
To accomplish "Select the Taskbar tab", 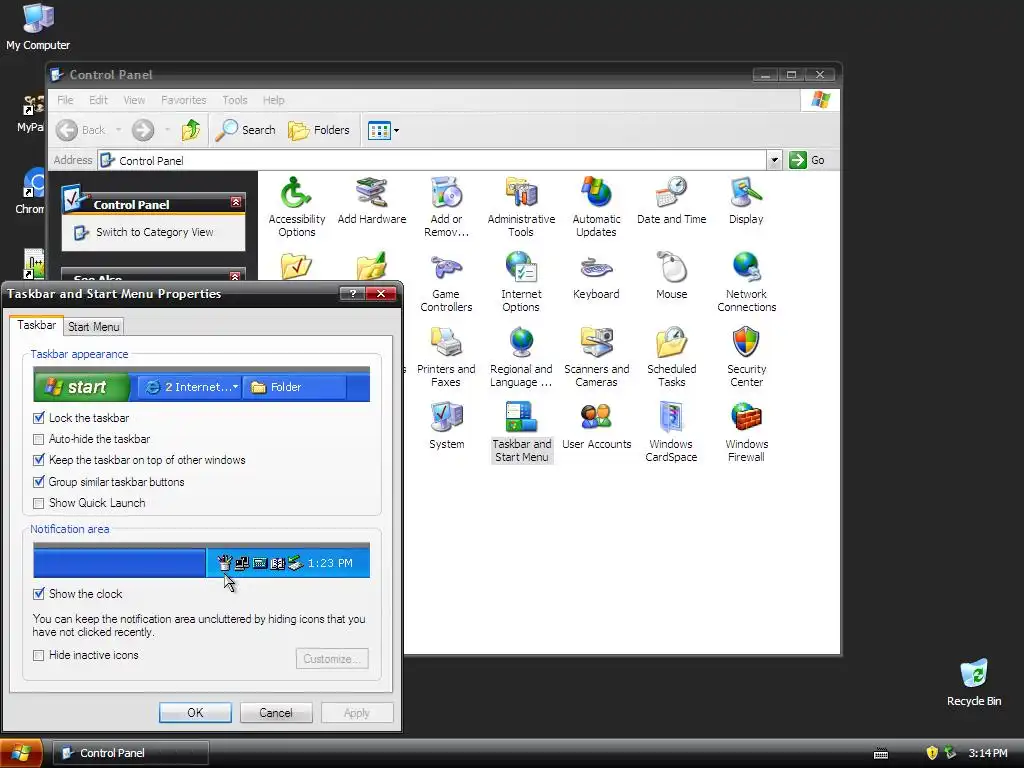I will (x=37, y=325).
